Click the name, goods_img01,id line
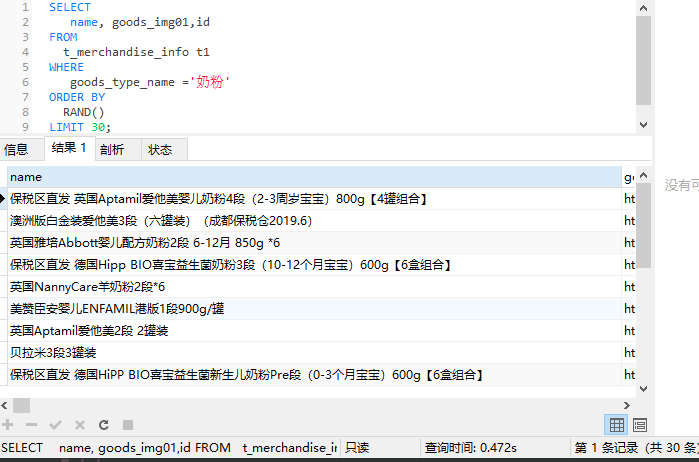 pos(140,22)
